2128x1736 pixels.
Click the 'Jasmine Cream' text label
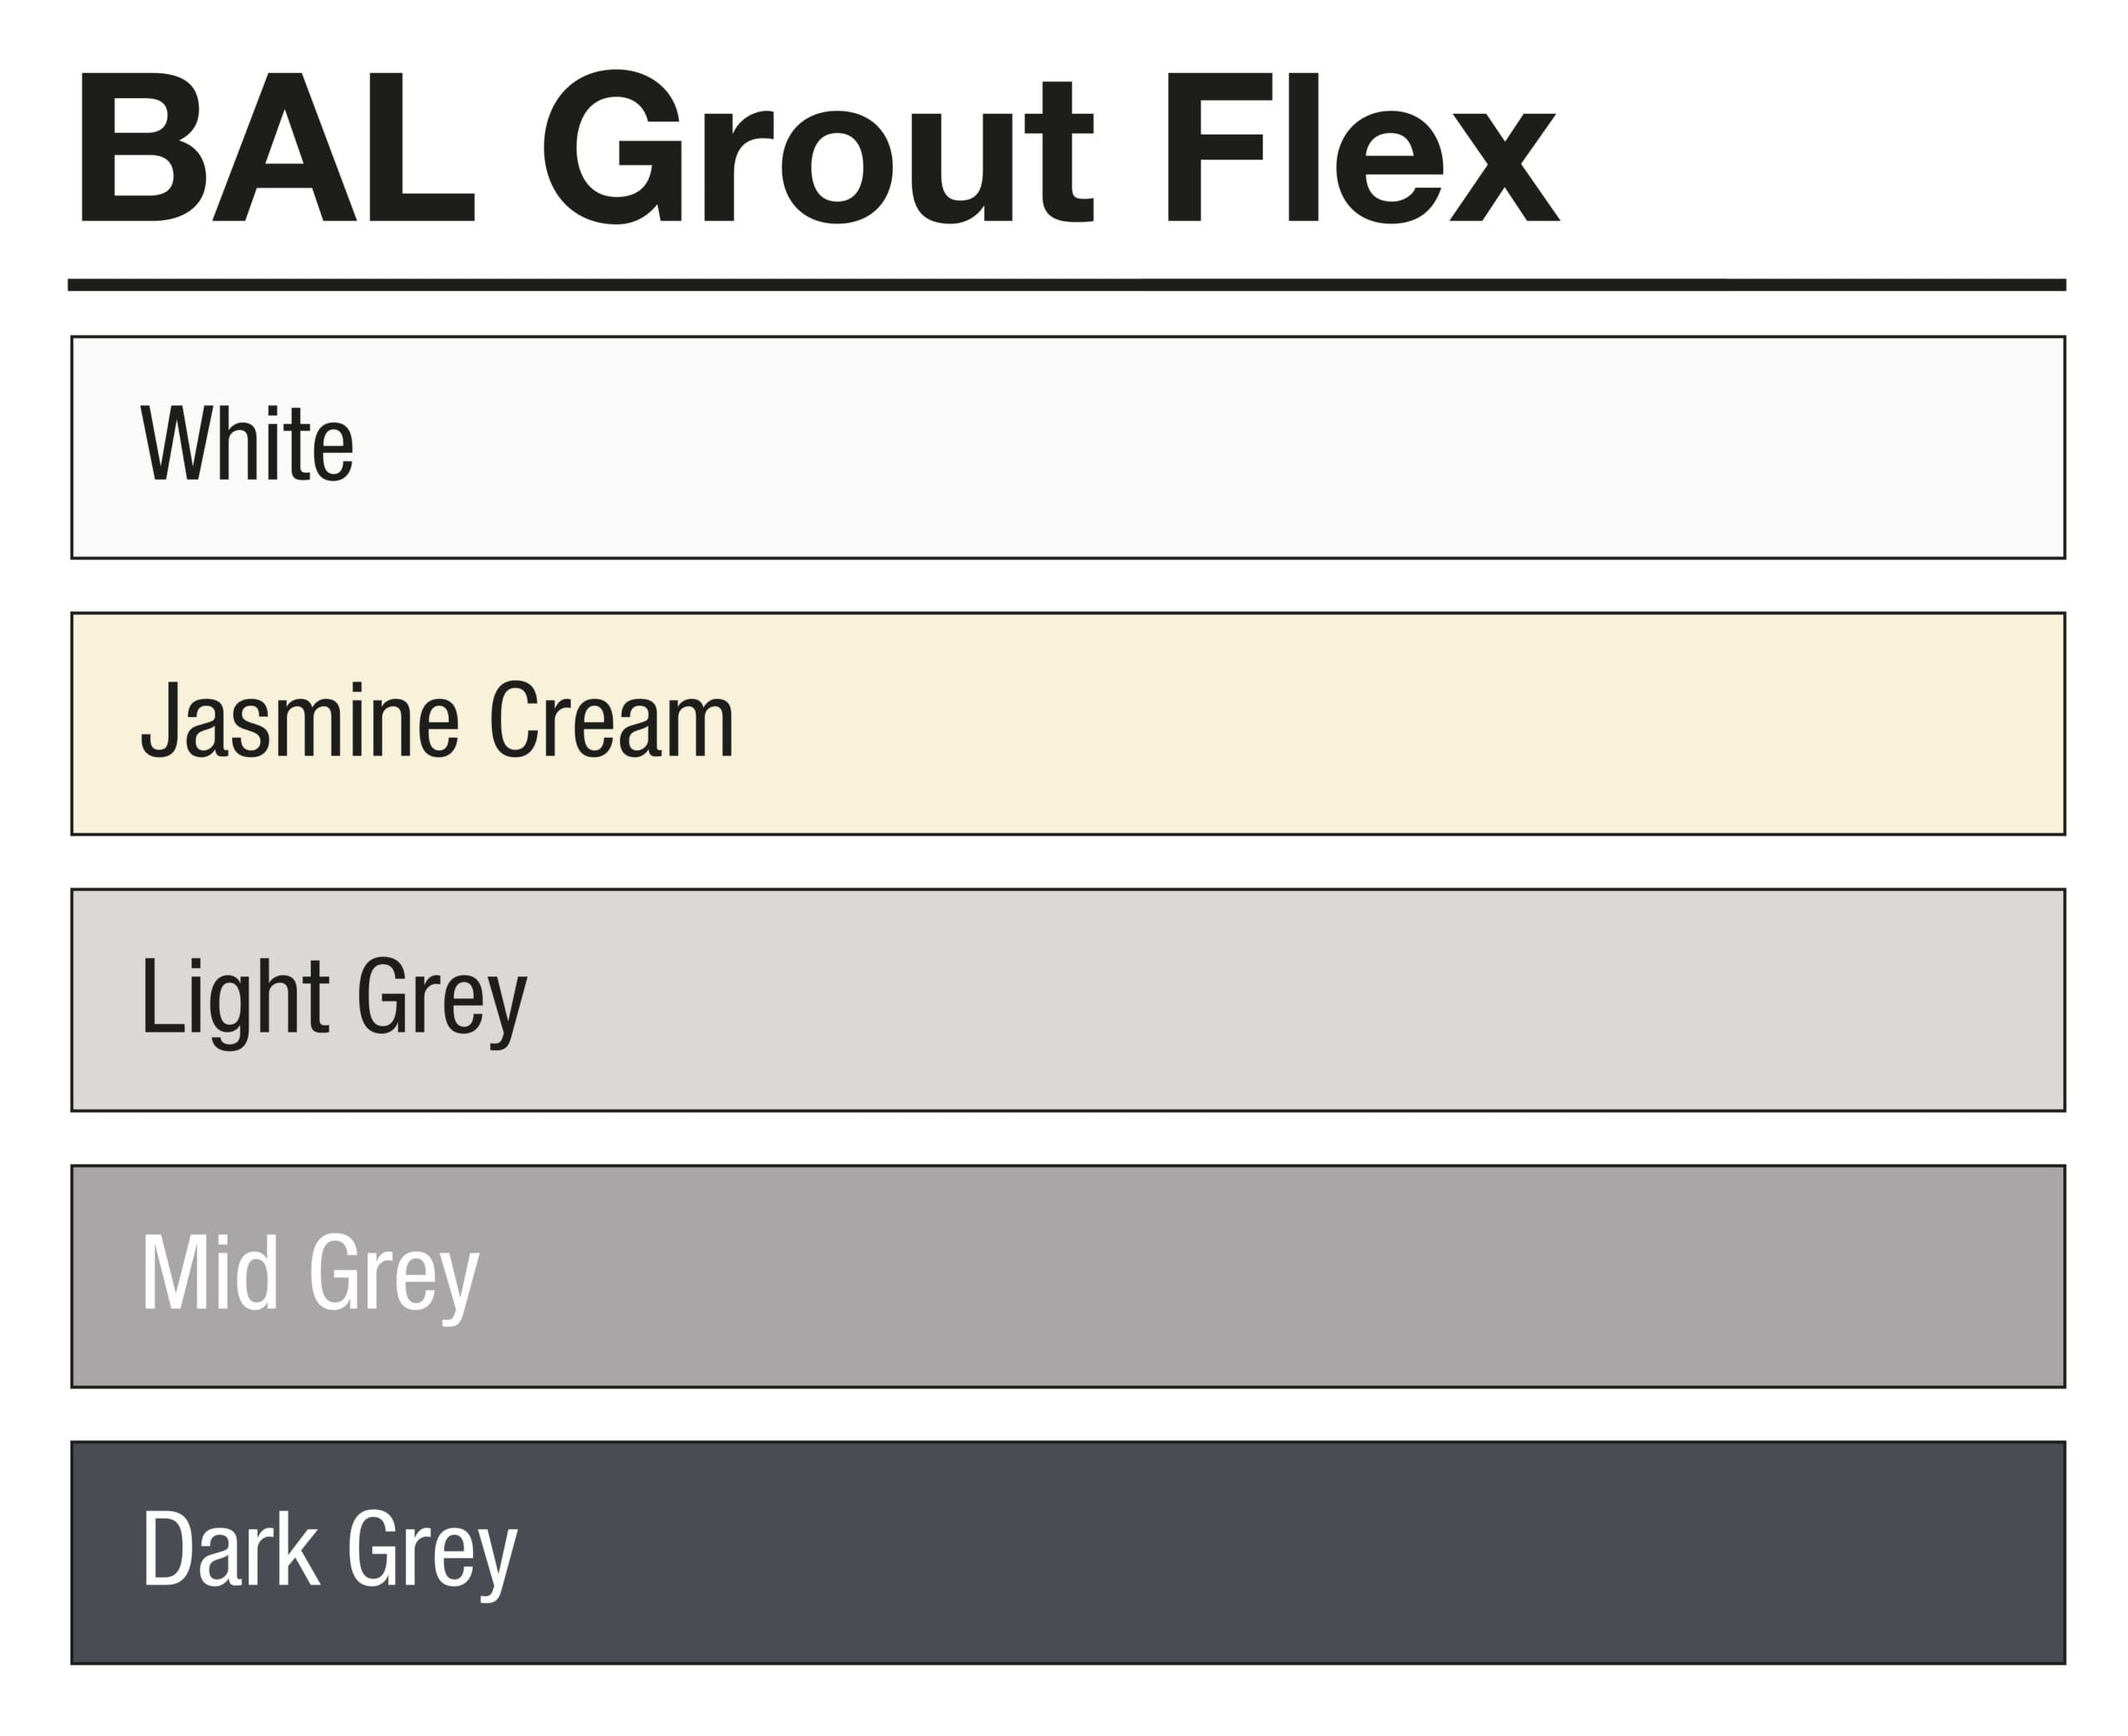pyautogui.click(x=437, y=720)
